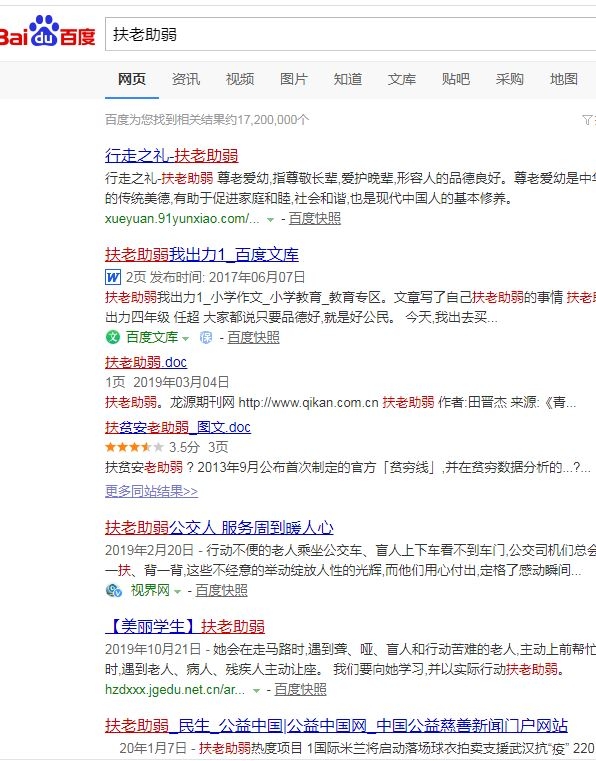This screenshot has width=596, height=761.
Task: Expand dropdown arrow beside hzdxxx.jgedu.net.cn
Action: point(256,691)
